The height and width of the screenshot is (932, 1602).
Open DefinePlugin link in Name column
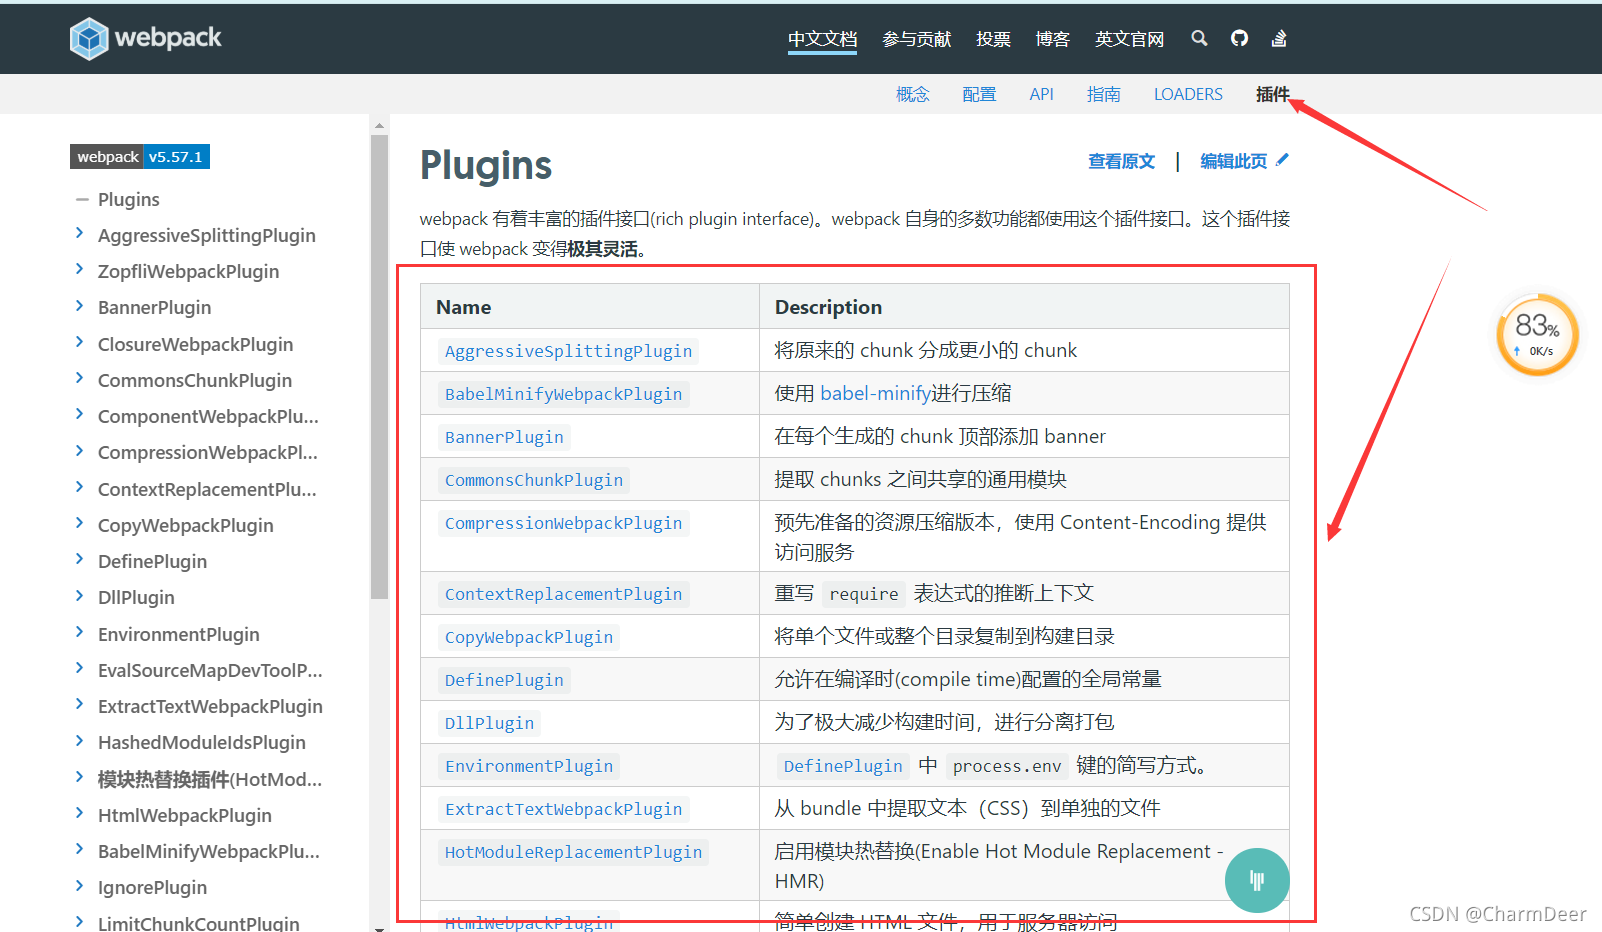504,680
